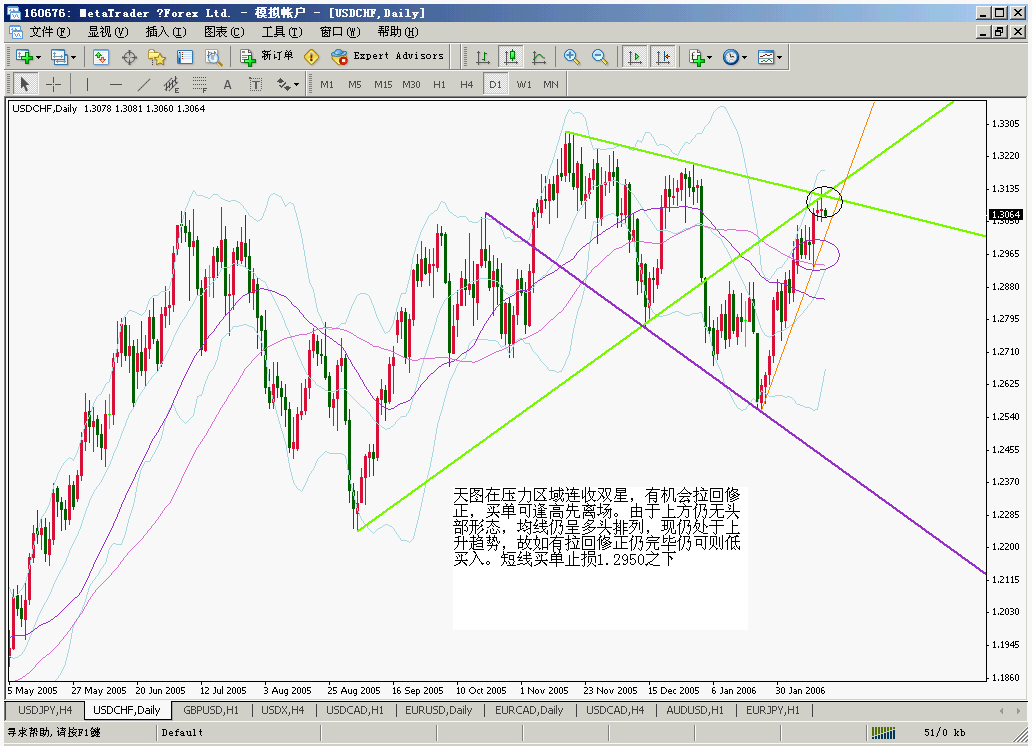1032x746 pixels.
Task: Set timeframe to M15
Action: [x=383, y=84]
